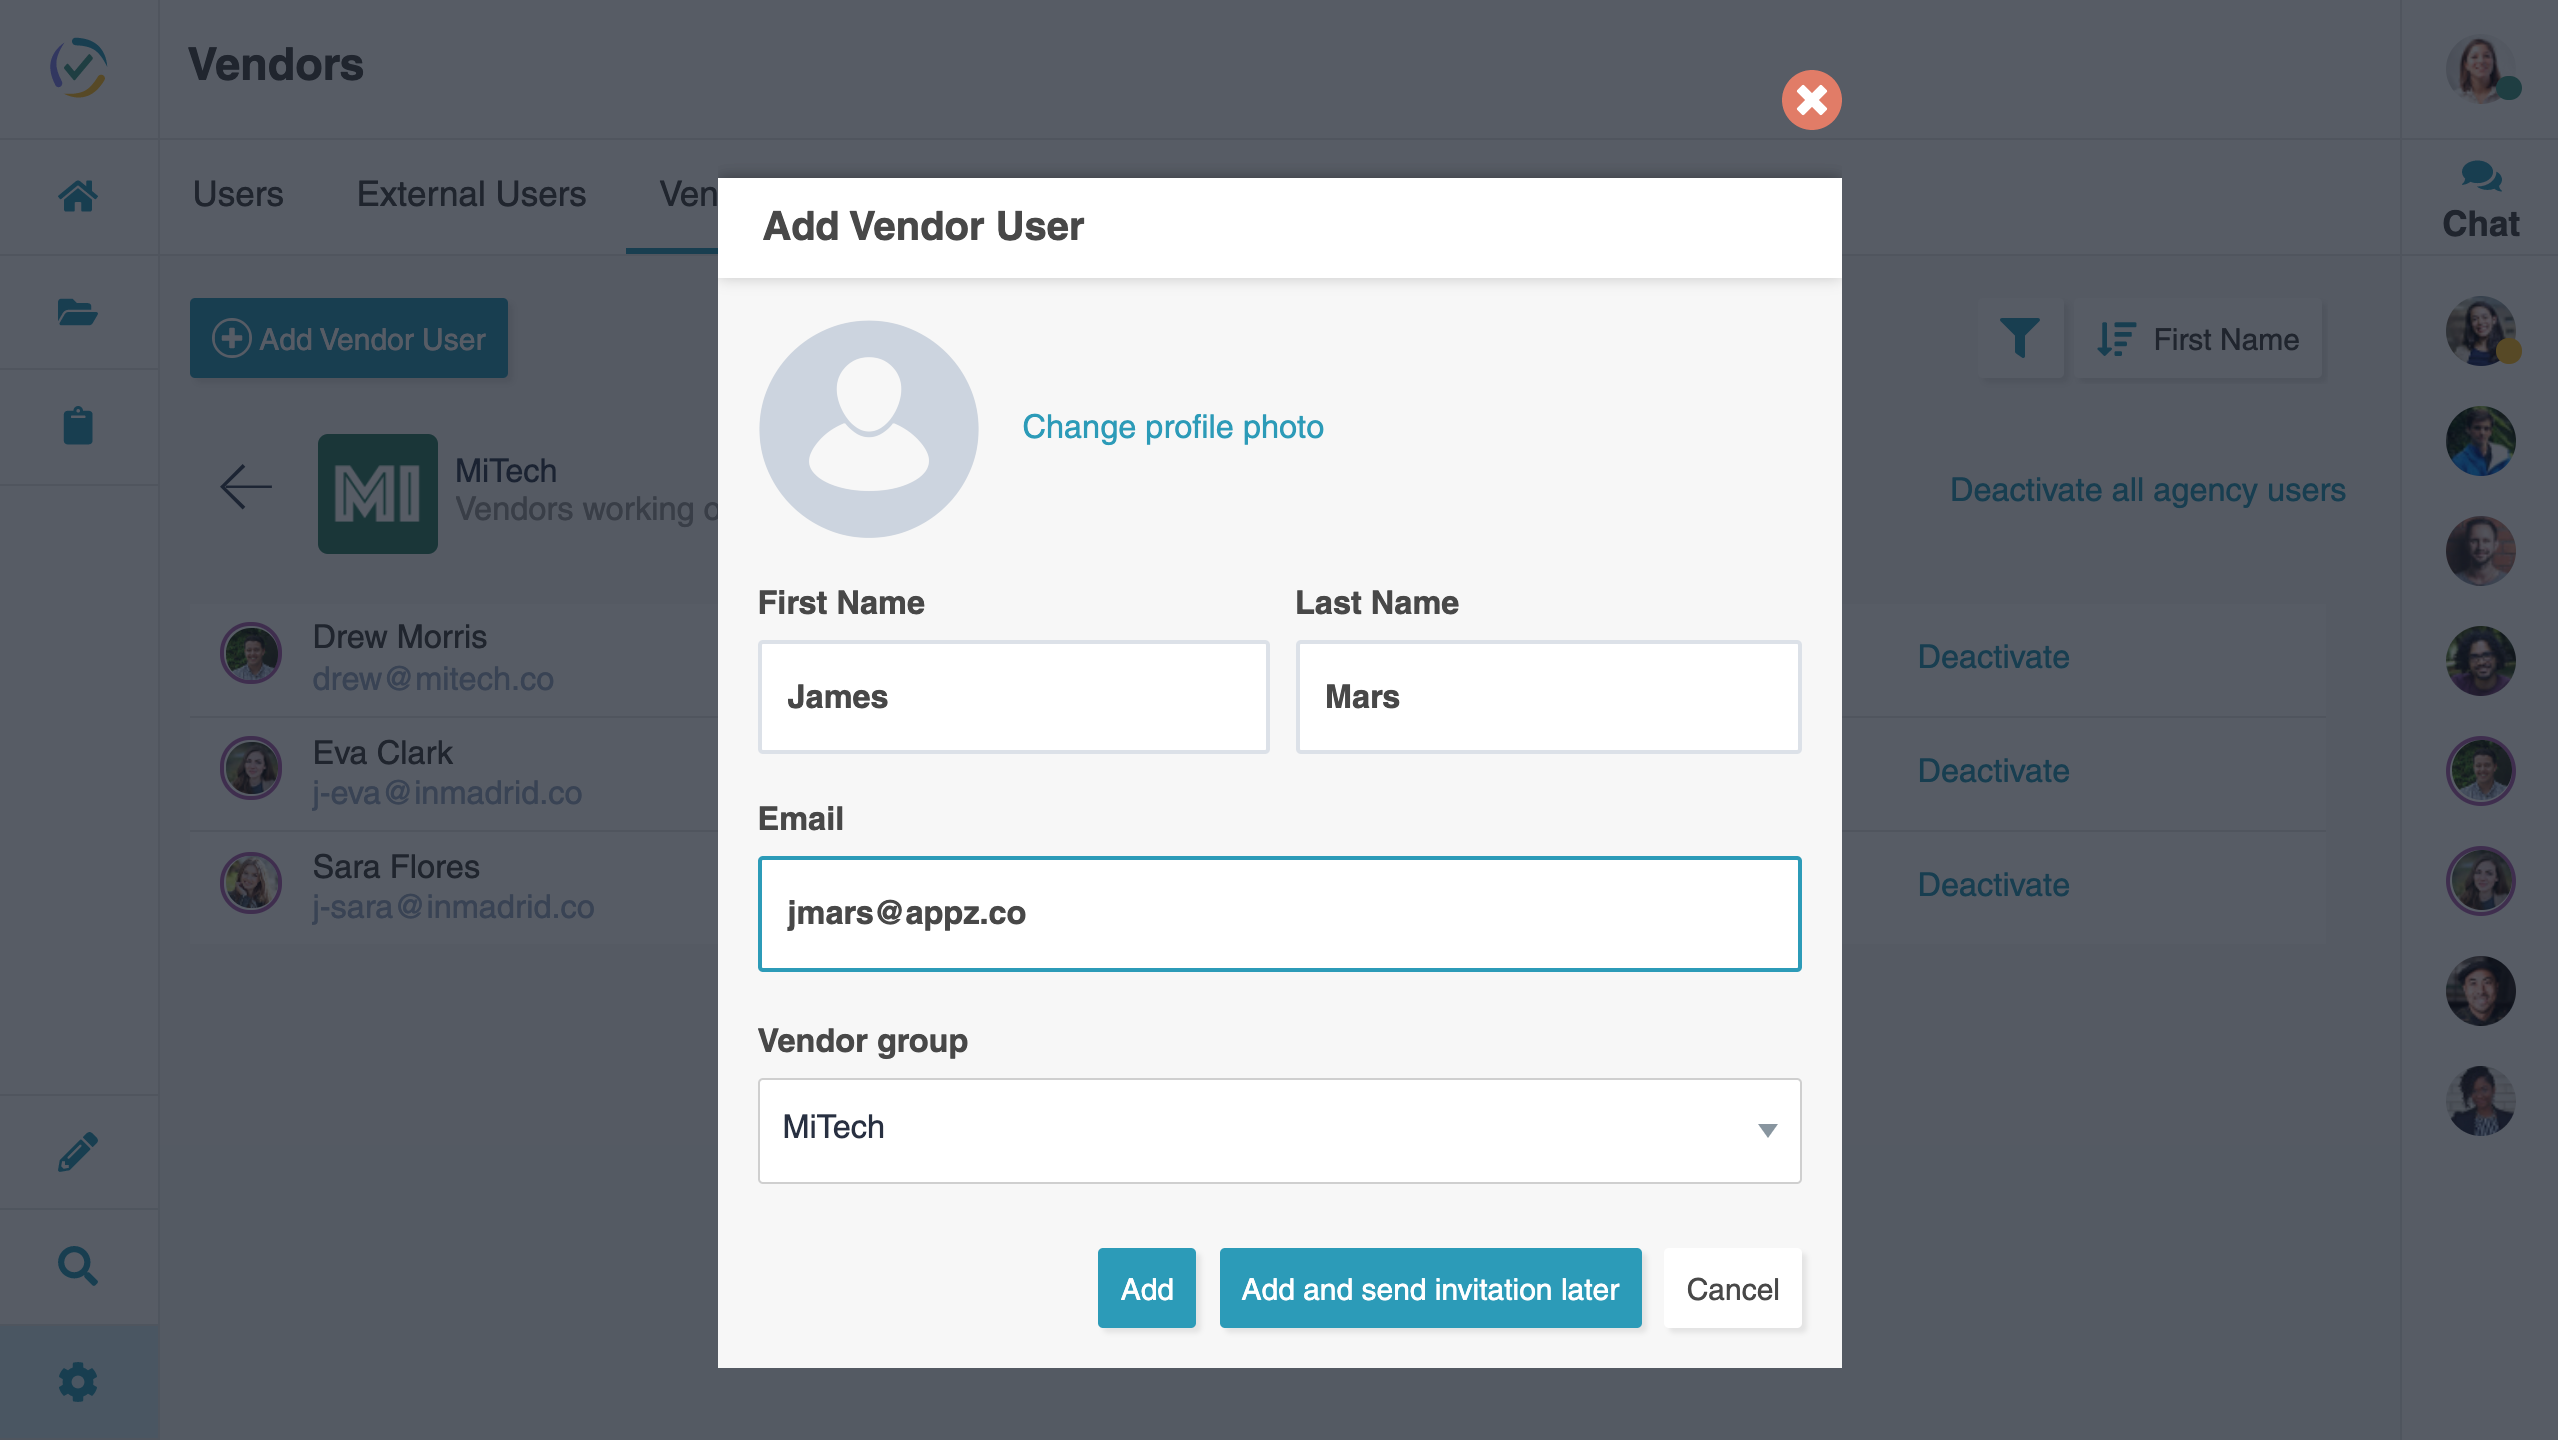Open the First Name sort dropdown

click(x=2198, y=339)
